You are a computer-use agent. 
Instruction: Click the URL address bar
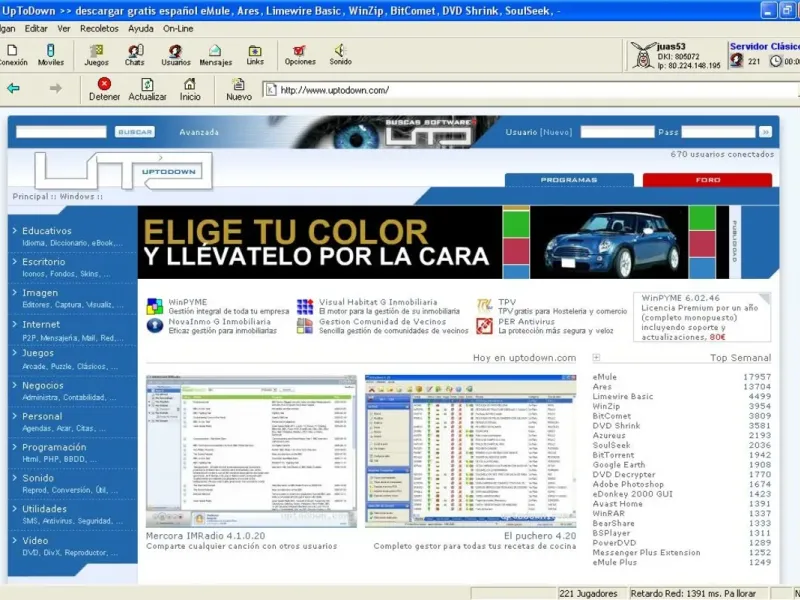coord(531,90)
